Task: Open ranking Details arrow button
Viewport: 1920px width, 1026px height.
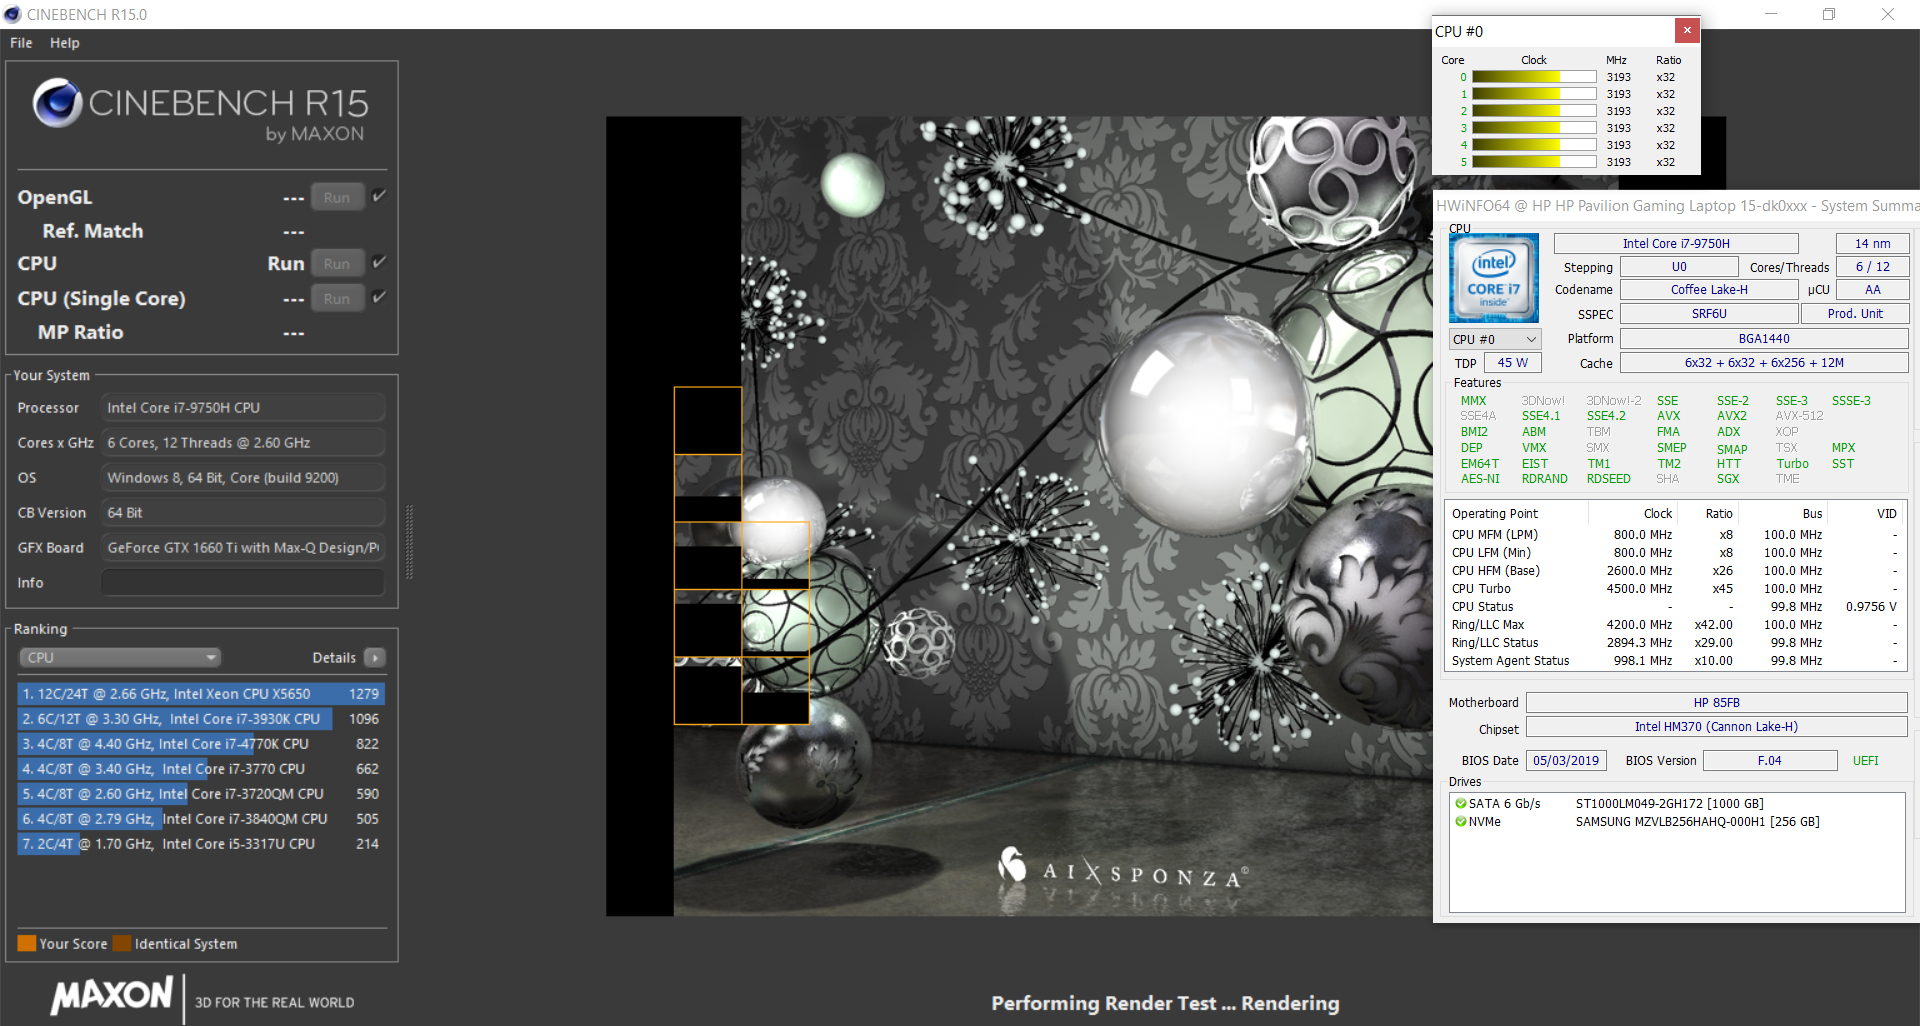Action: click(375, 658)
